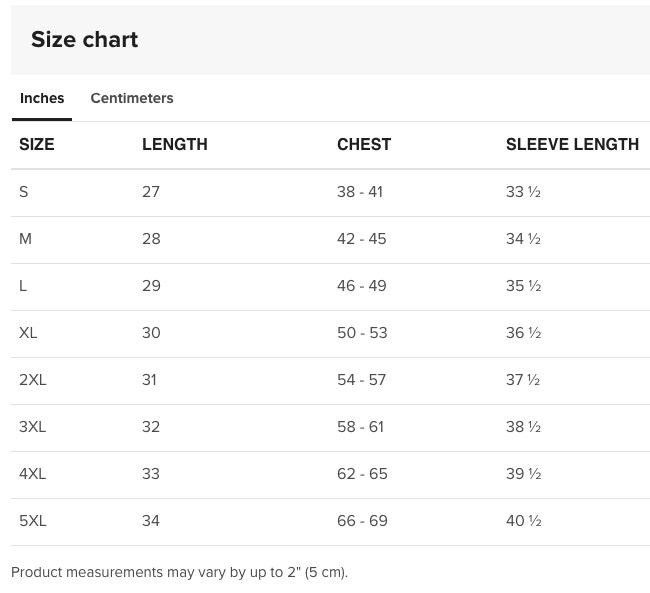Switch to the Centimeters tab
The width and height of the screenshot is (650, 593).
pyautogui.click(x=132, y=98)
